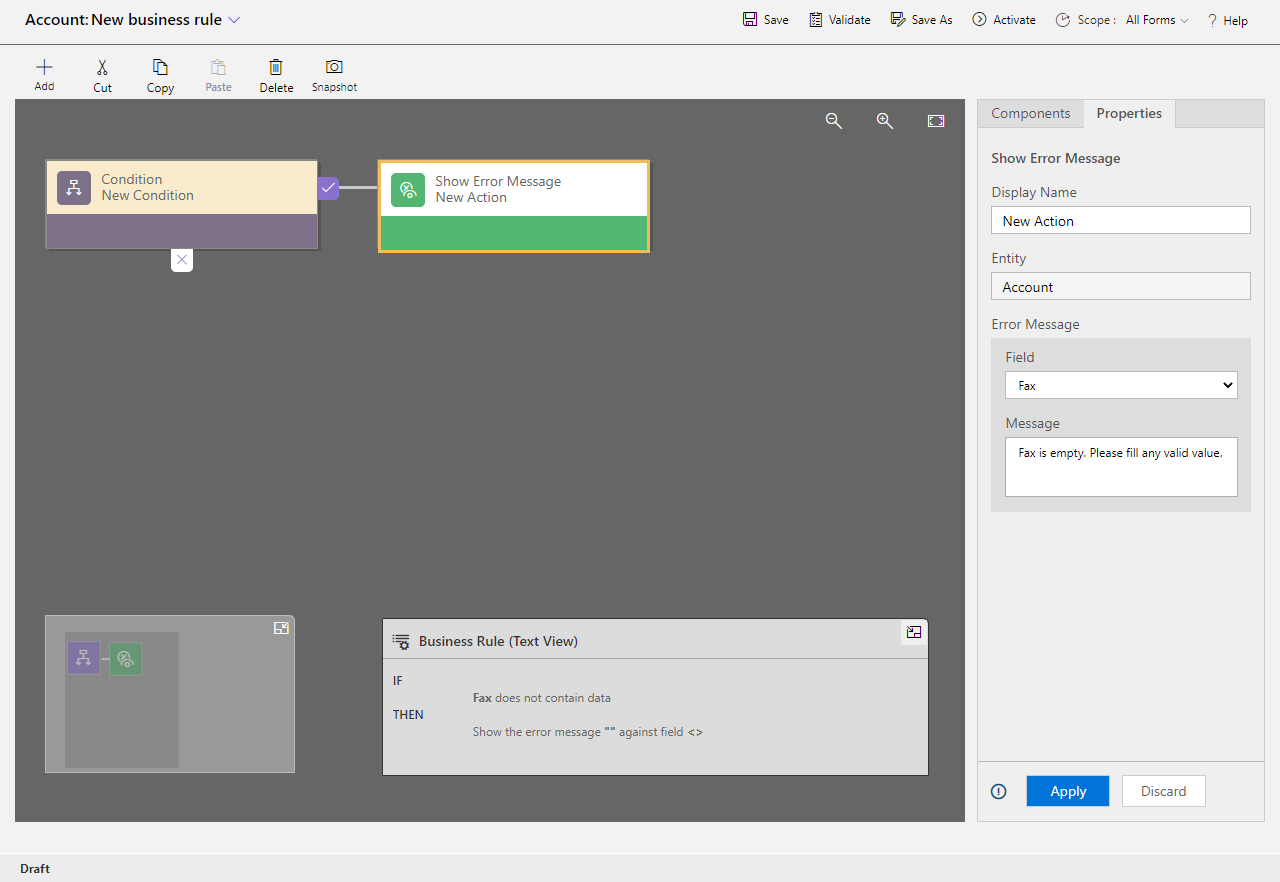This screenshot has width=1280, height=882.
Task: Click inside the error Message text box
Action: (1120, 465)
